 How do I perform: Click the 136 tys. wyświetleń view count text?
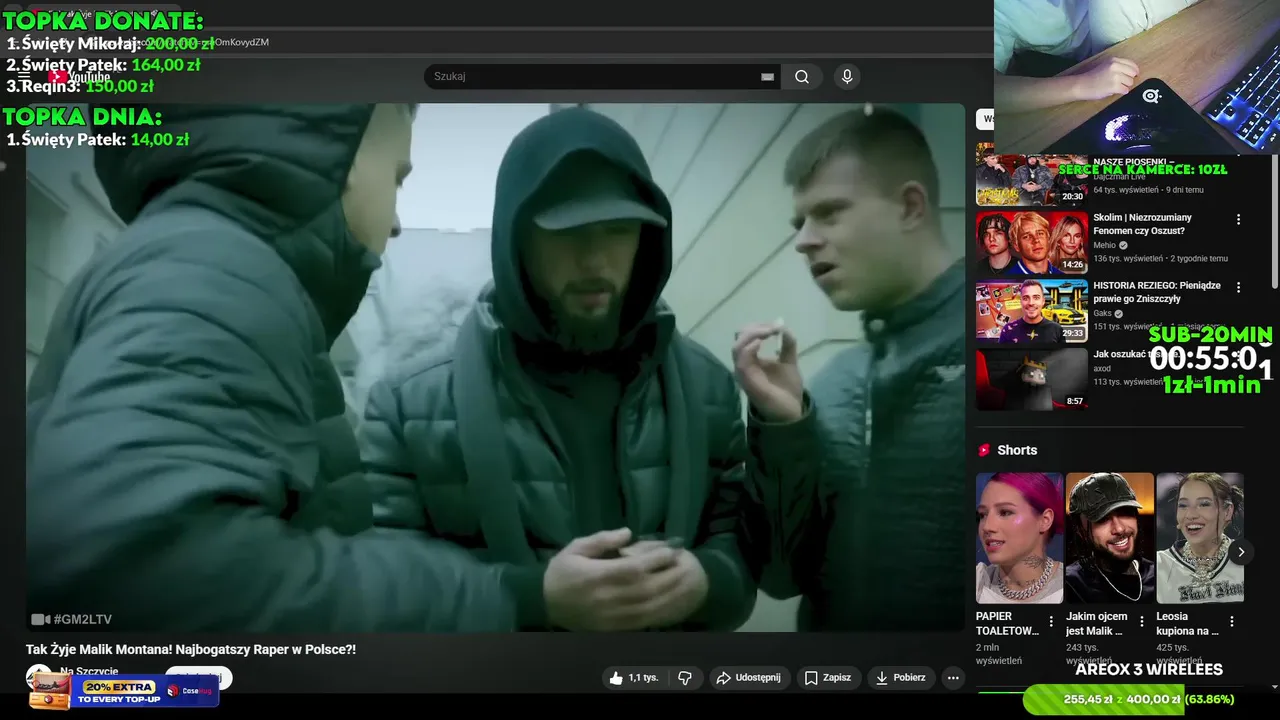(x=1128, y=259)
